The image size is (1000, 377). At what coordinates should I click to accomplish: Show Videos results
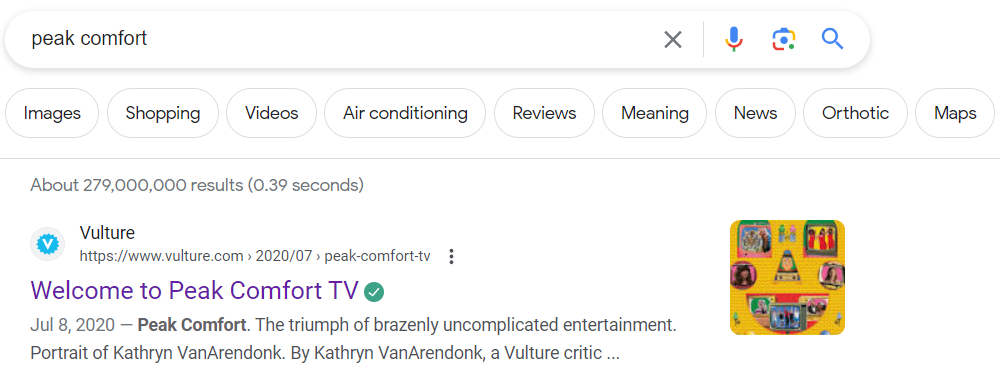pos(272,114)
